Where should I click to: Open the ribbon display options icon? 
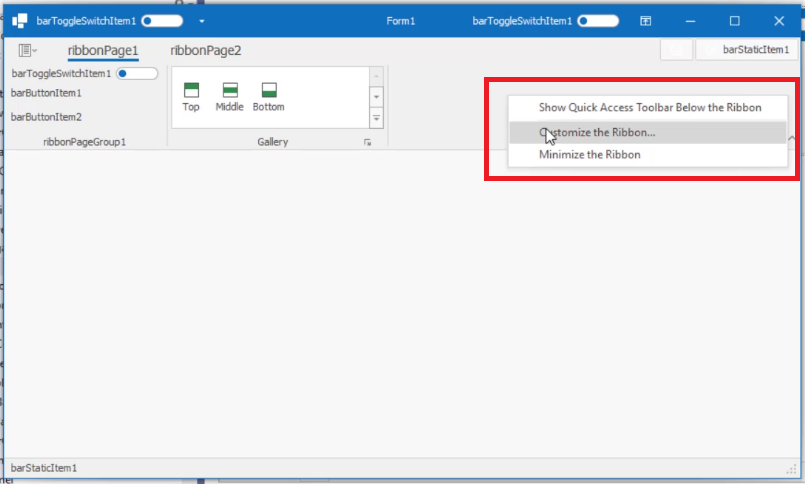tap(645, 21)
